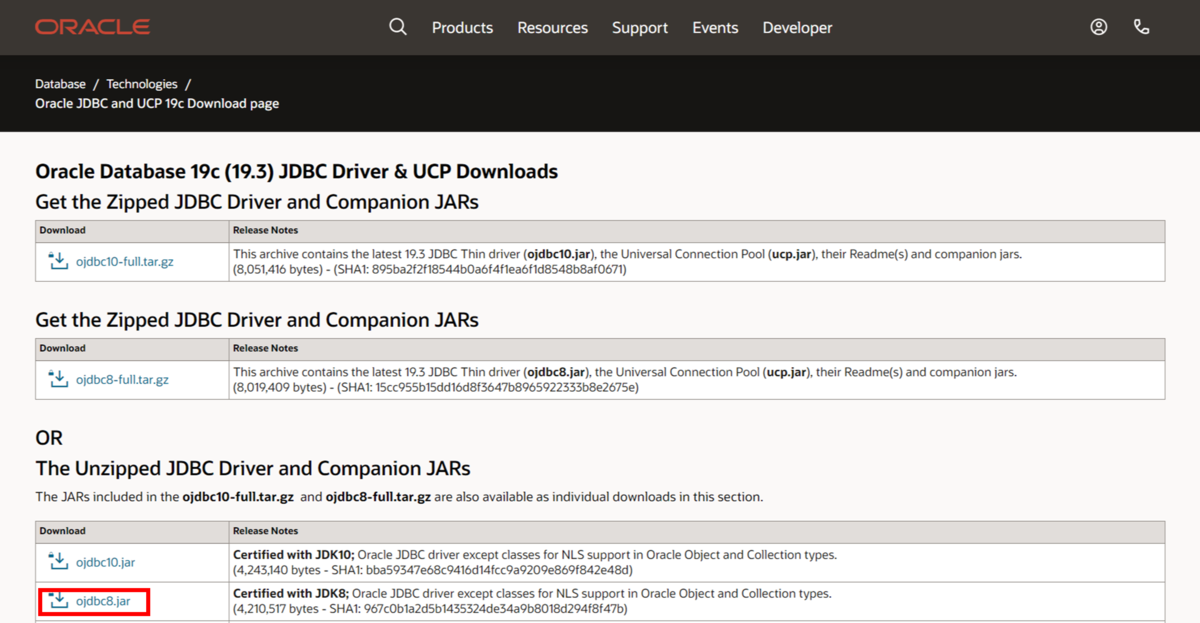Open the Resources menu
The height and width of the screenshot is (623, 1200).
(x=552, y=28)
